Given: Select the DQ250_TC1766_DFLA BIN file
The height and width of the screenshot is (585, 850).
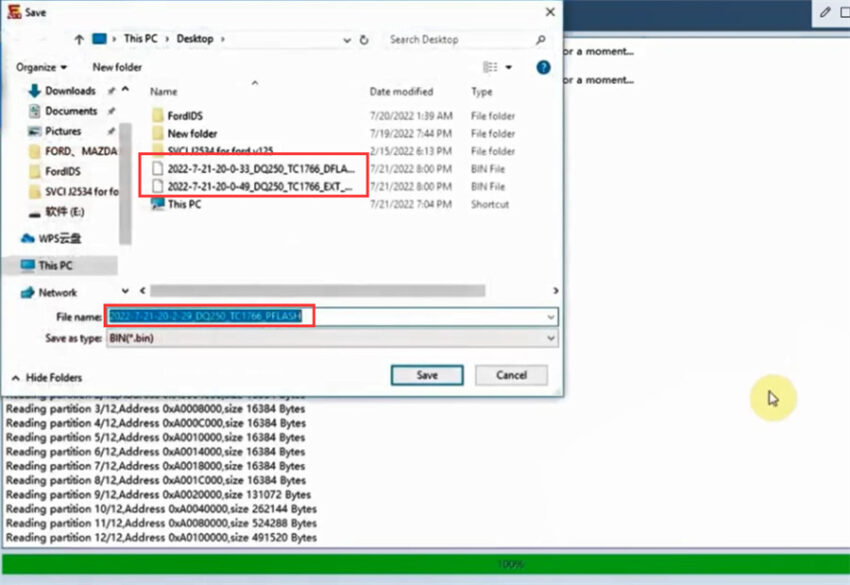Looking at the screenshot, I should [260, 169].
